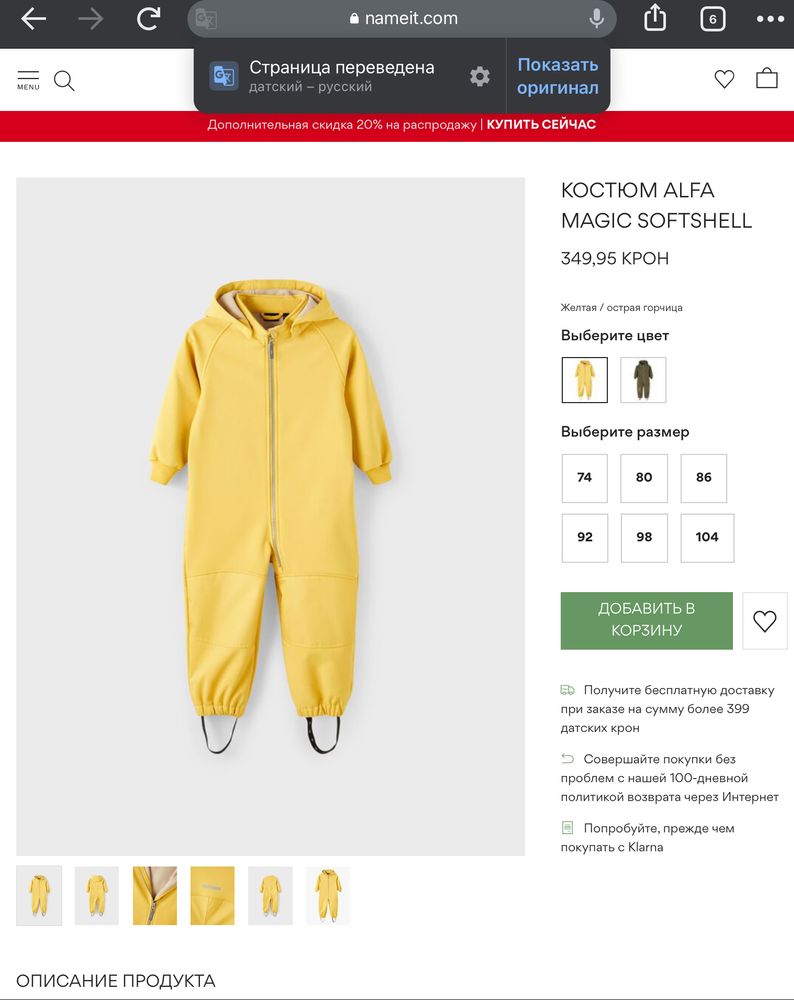Image resolution: width=794 pixels, height=1000 pixels.
Task: Open the hamburger MENU icon
Action: click(x=28, y=80)
